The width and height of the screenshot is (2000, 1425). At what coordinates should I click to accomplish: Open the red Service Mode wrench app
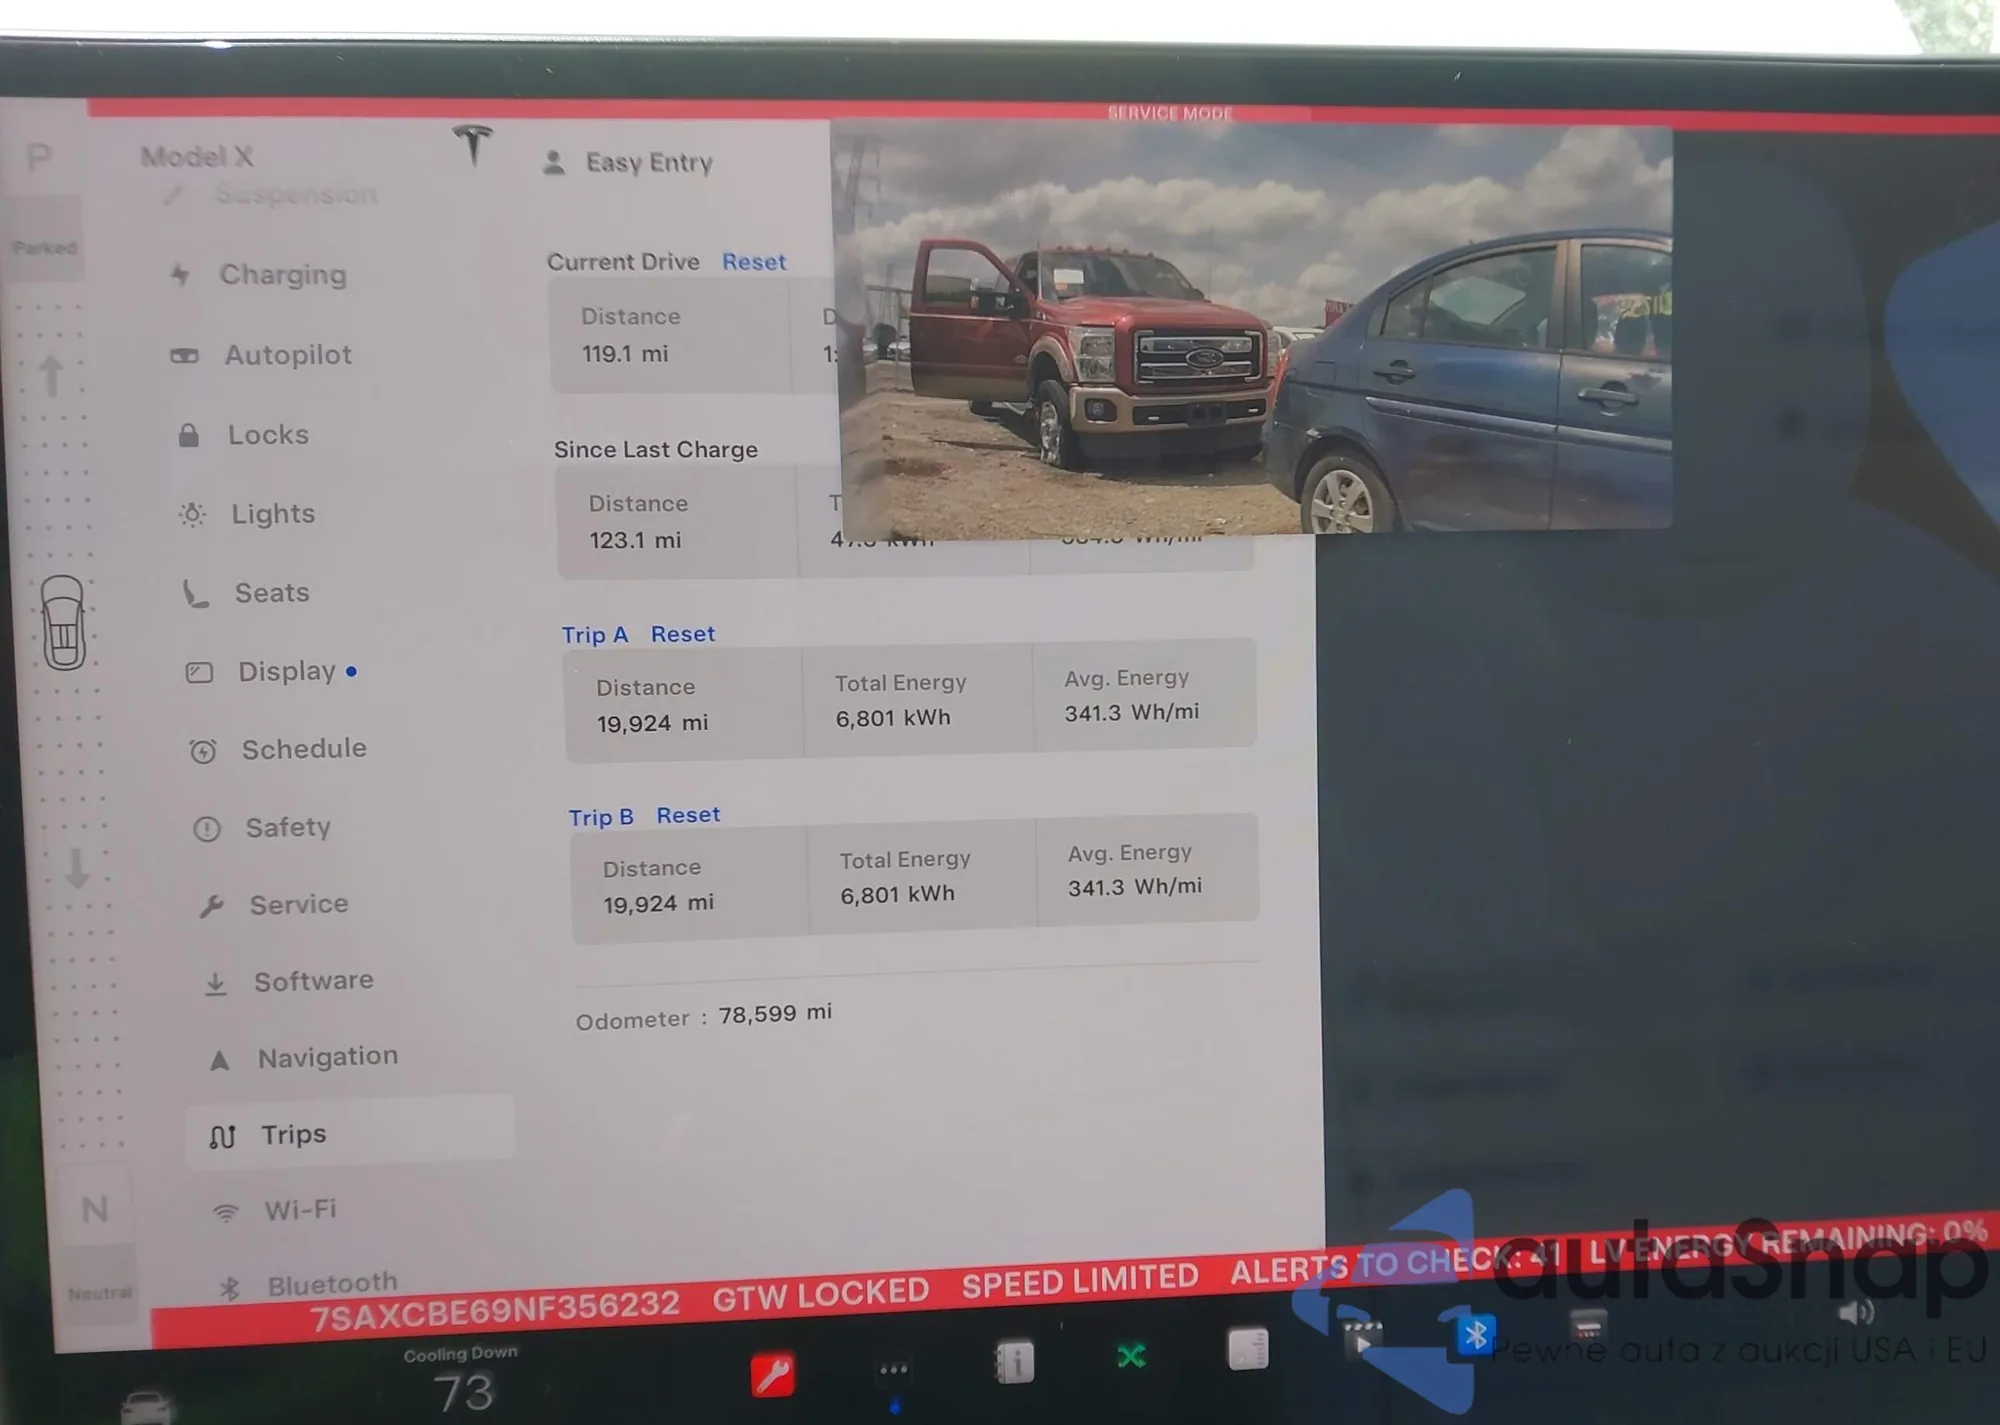click(773, 1375)
